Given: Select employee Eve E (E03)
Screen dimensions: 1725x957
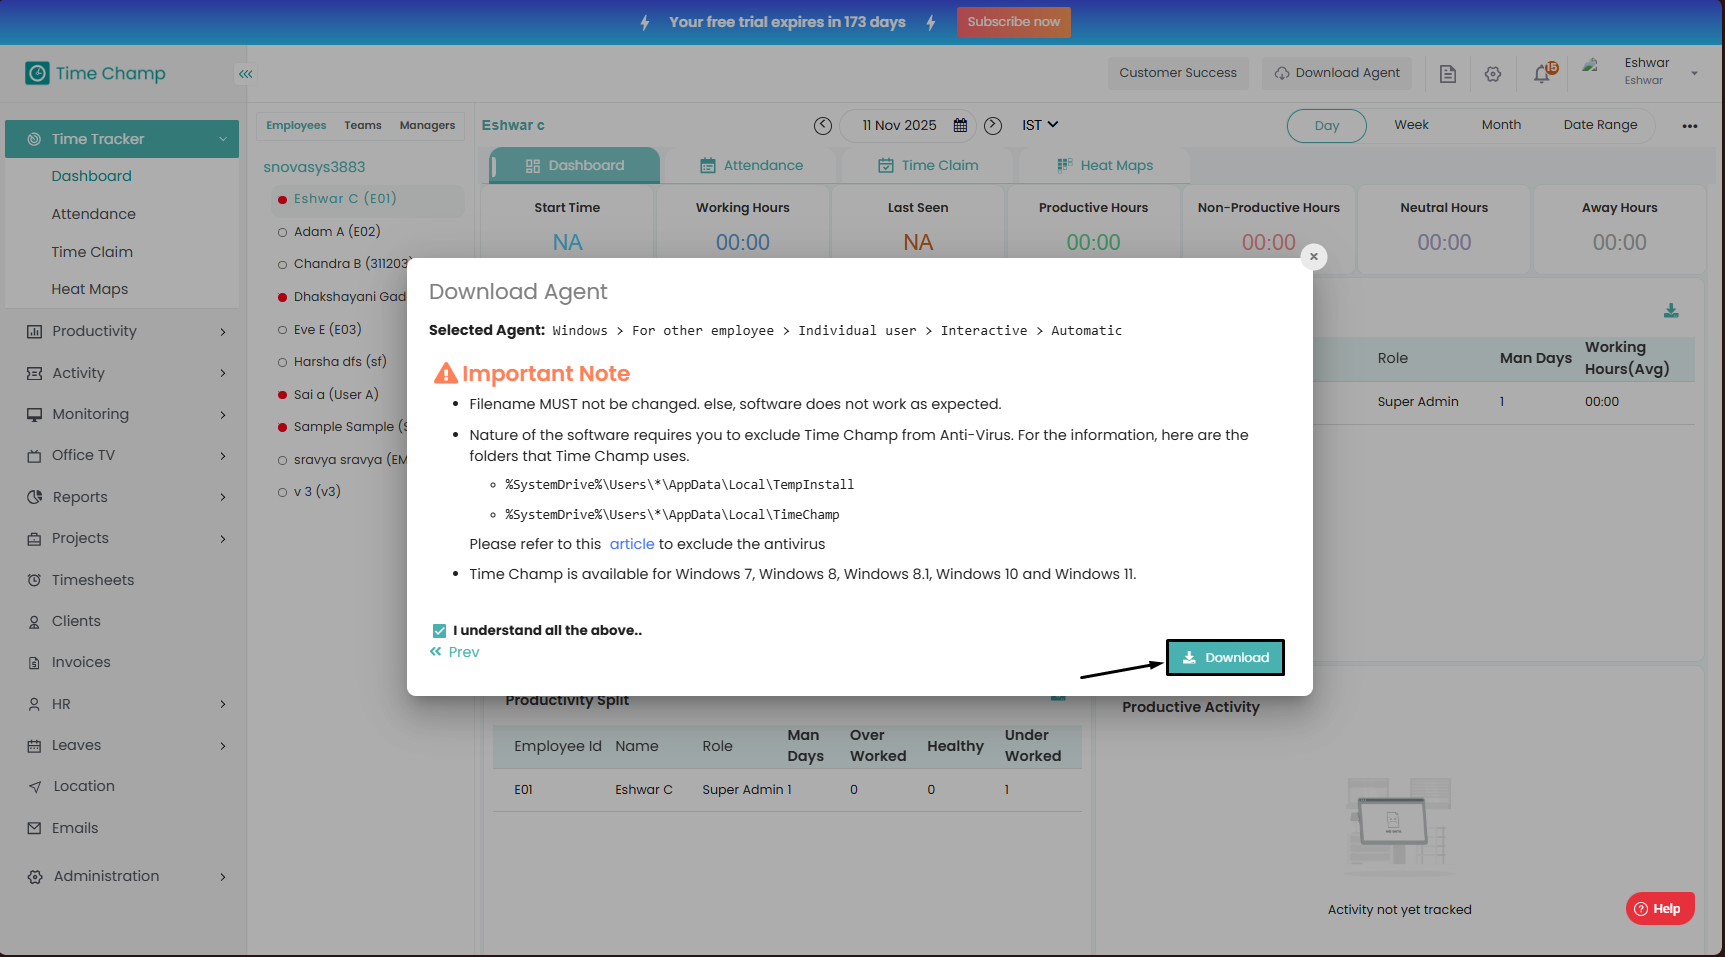Looking at the screenshot, I should click(x=327, y=330).
